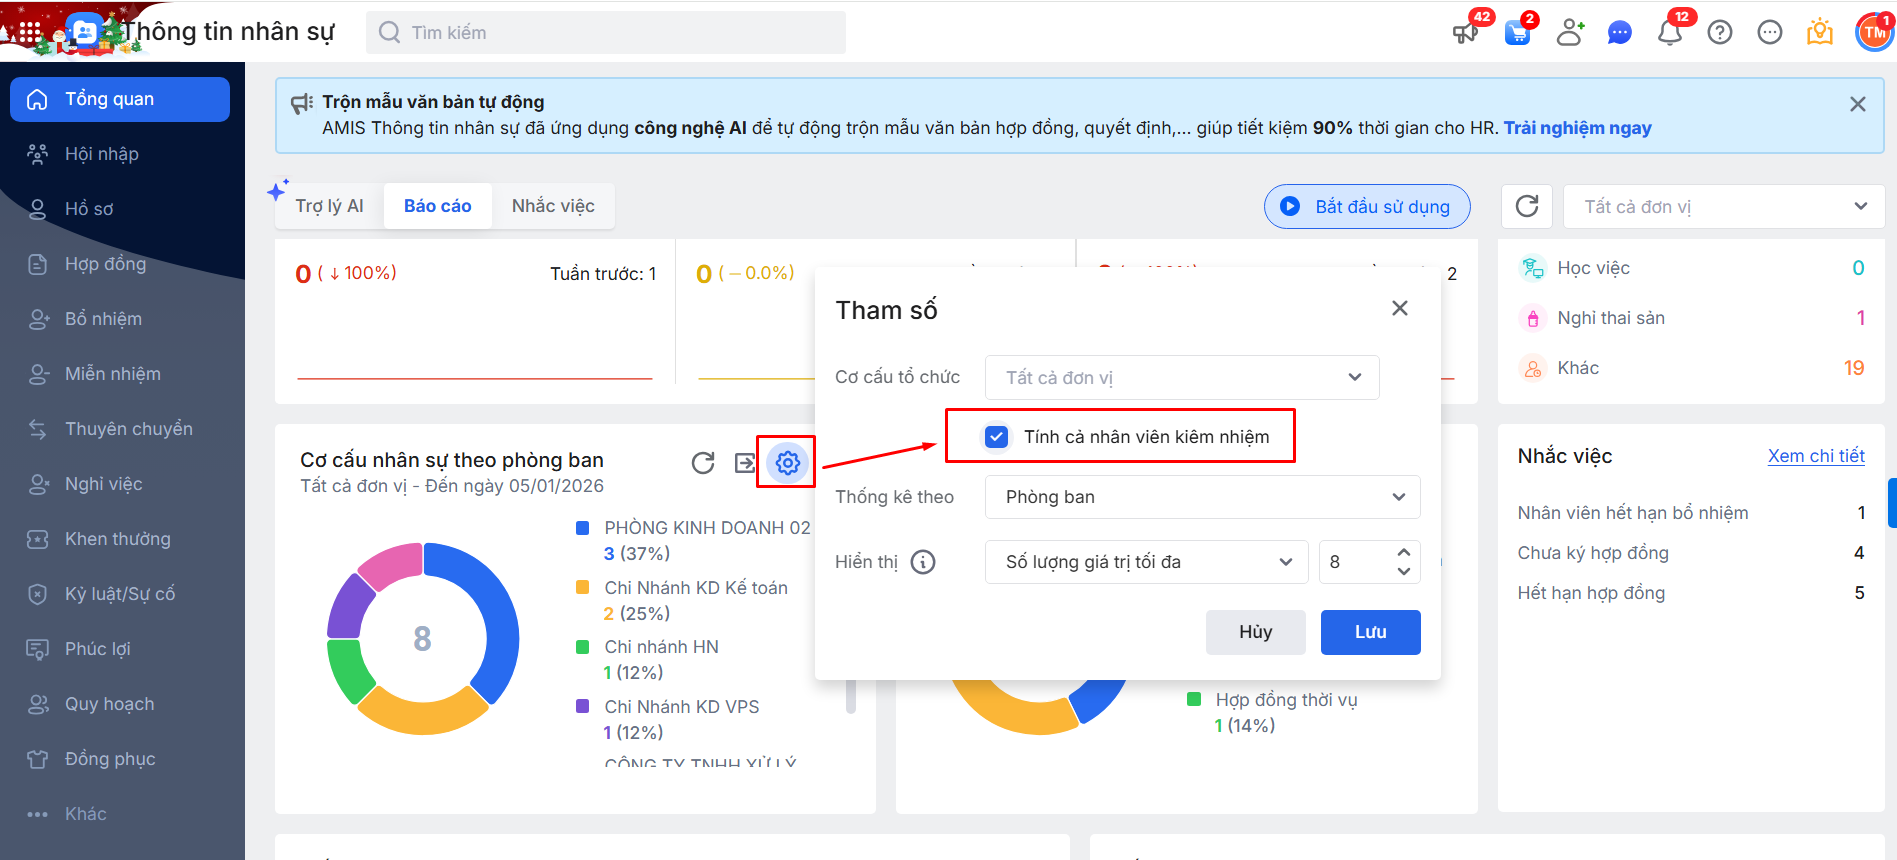Open the help question mark icon
This screenshot has height=860, width=1897.
[x=1719, y=33]
